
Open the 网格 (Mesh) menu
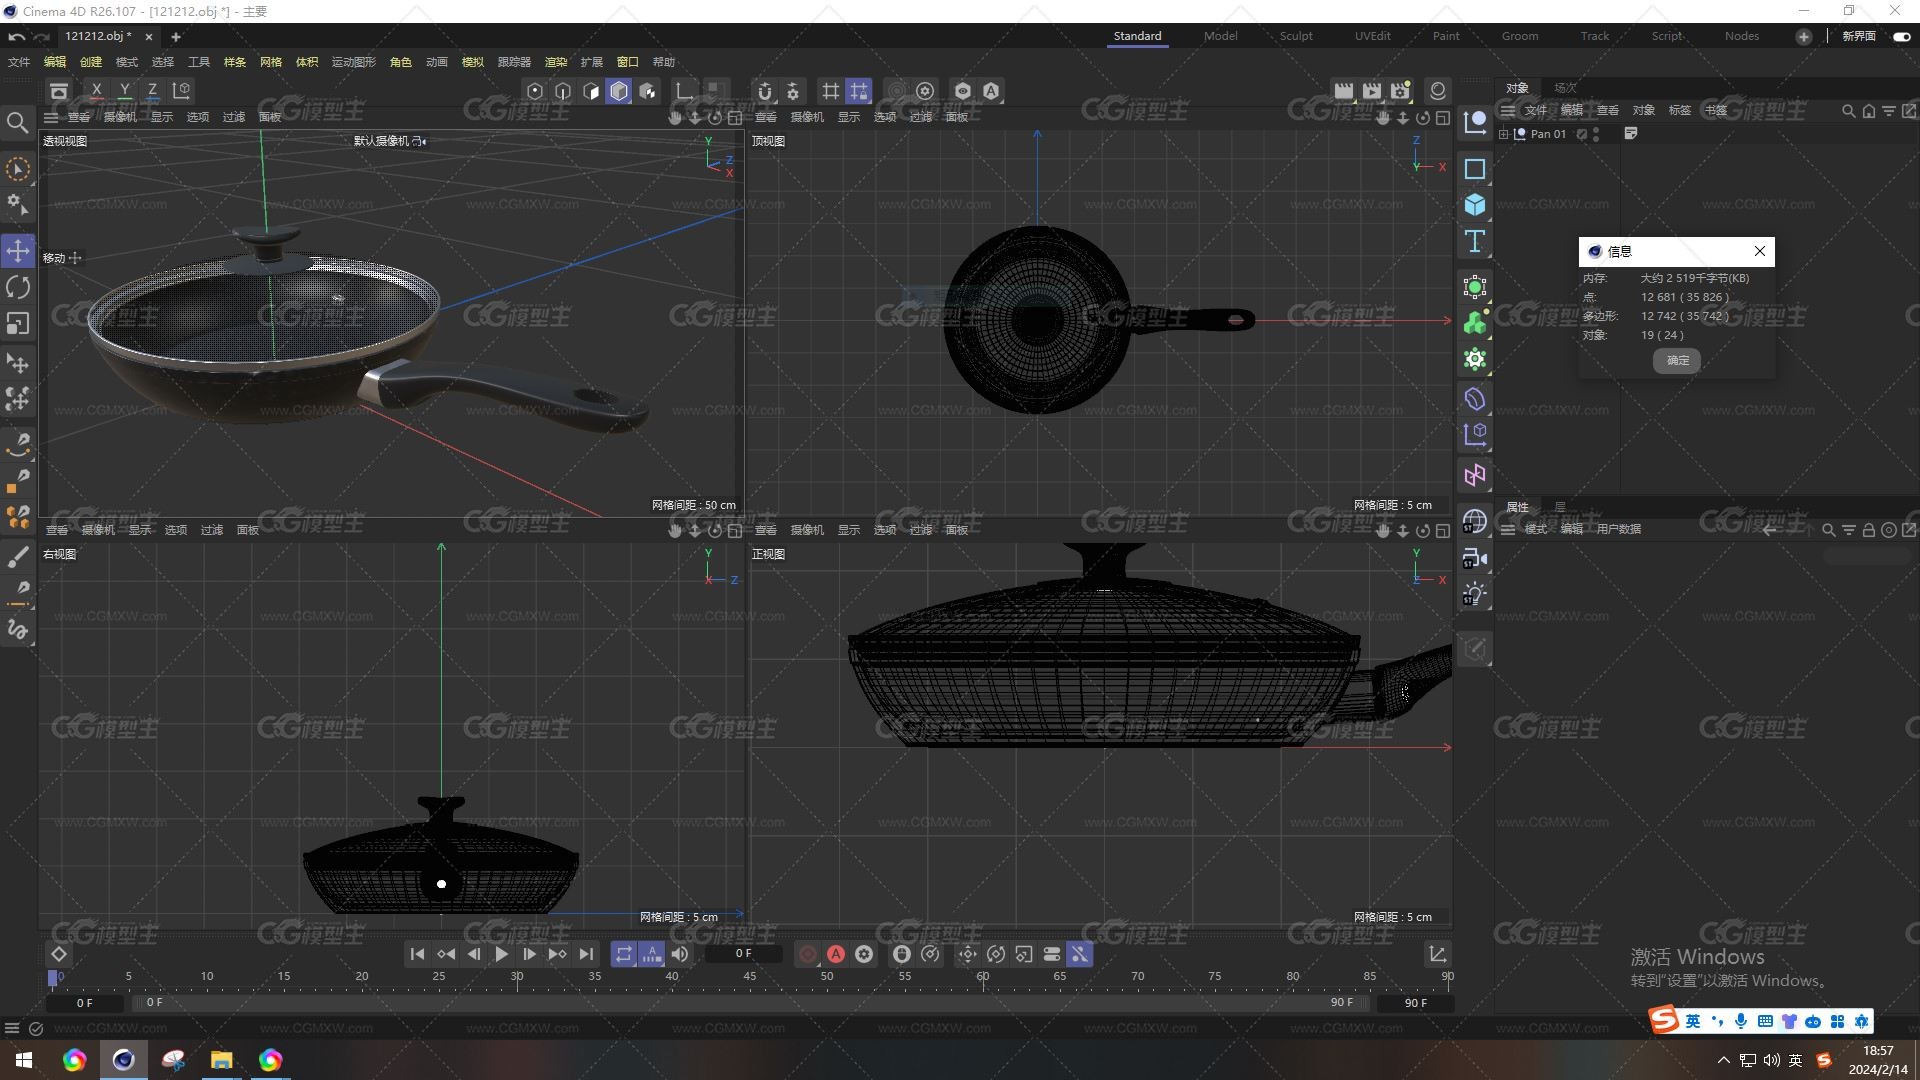[271, 62]
